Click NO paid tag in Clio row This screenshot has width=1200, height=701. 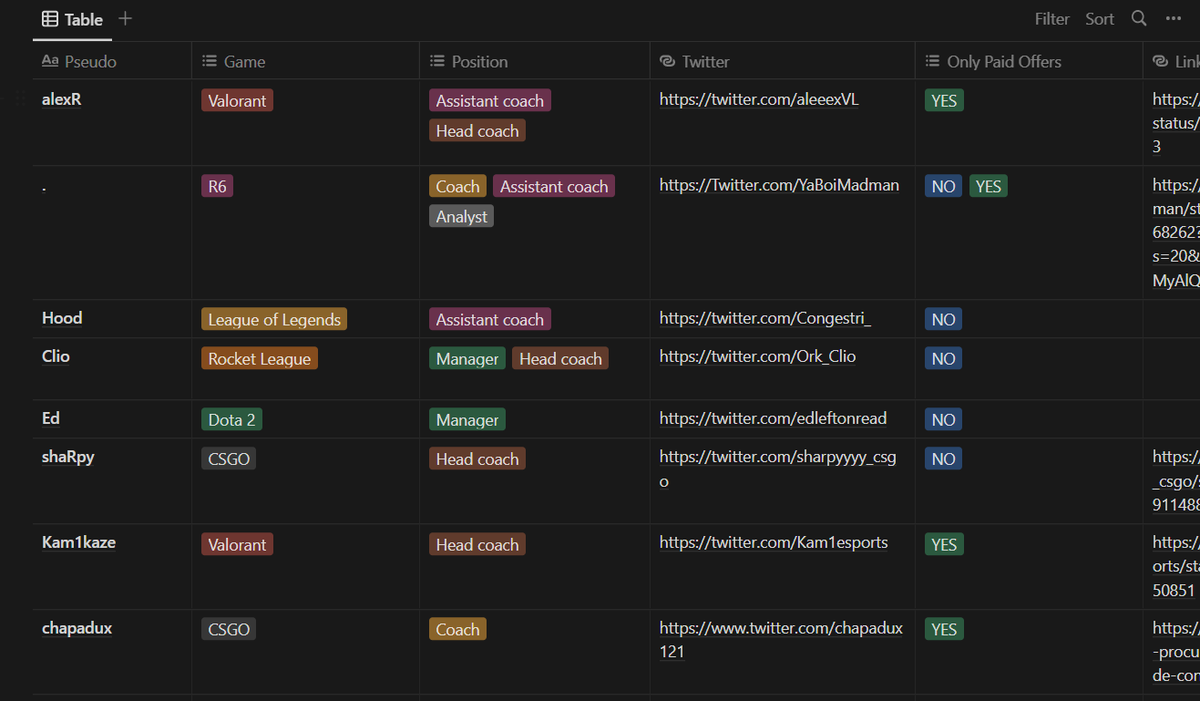(943, 358)
